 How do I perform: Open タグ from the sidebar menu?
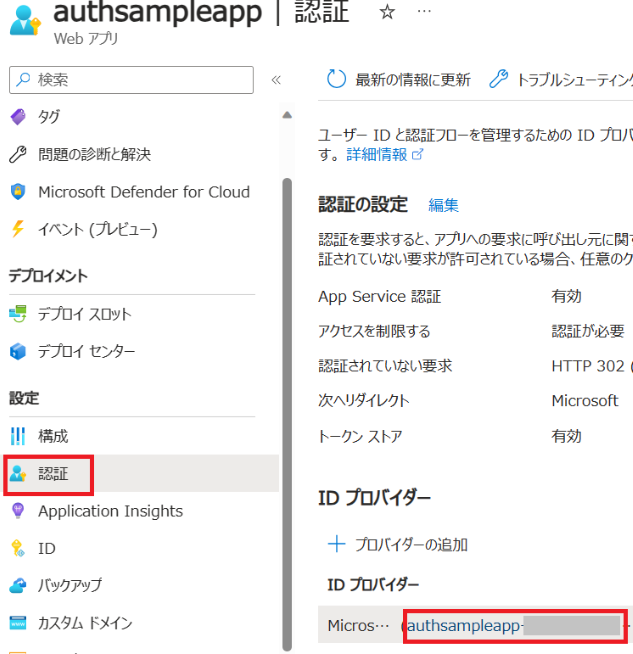[48, 117]
